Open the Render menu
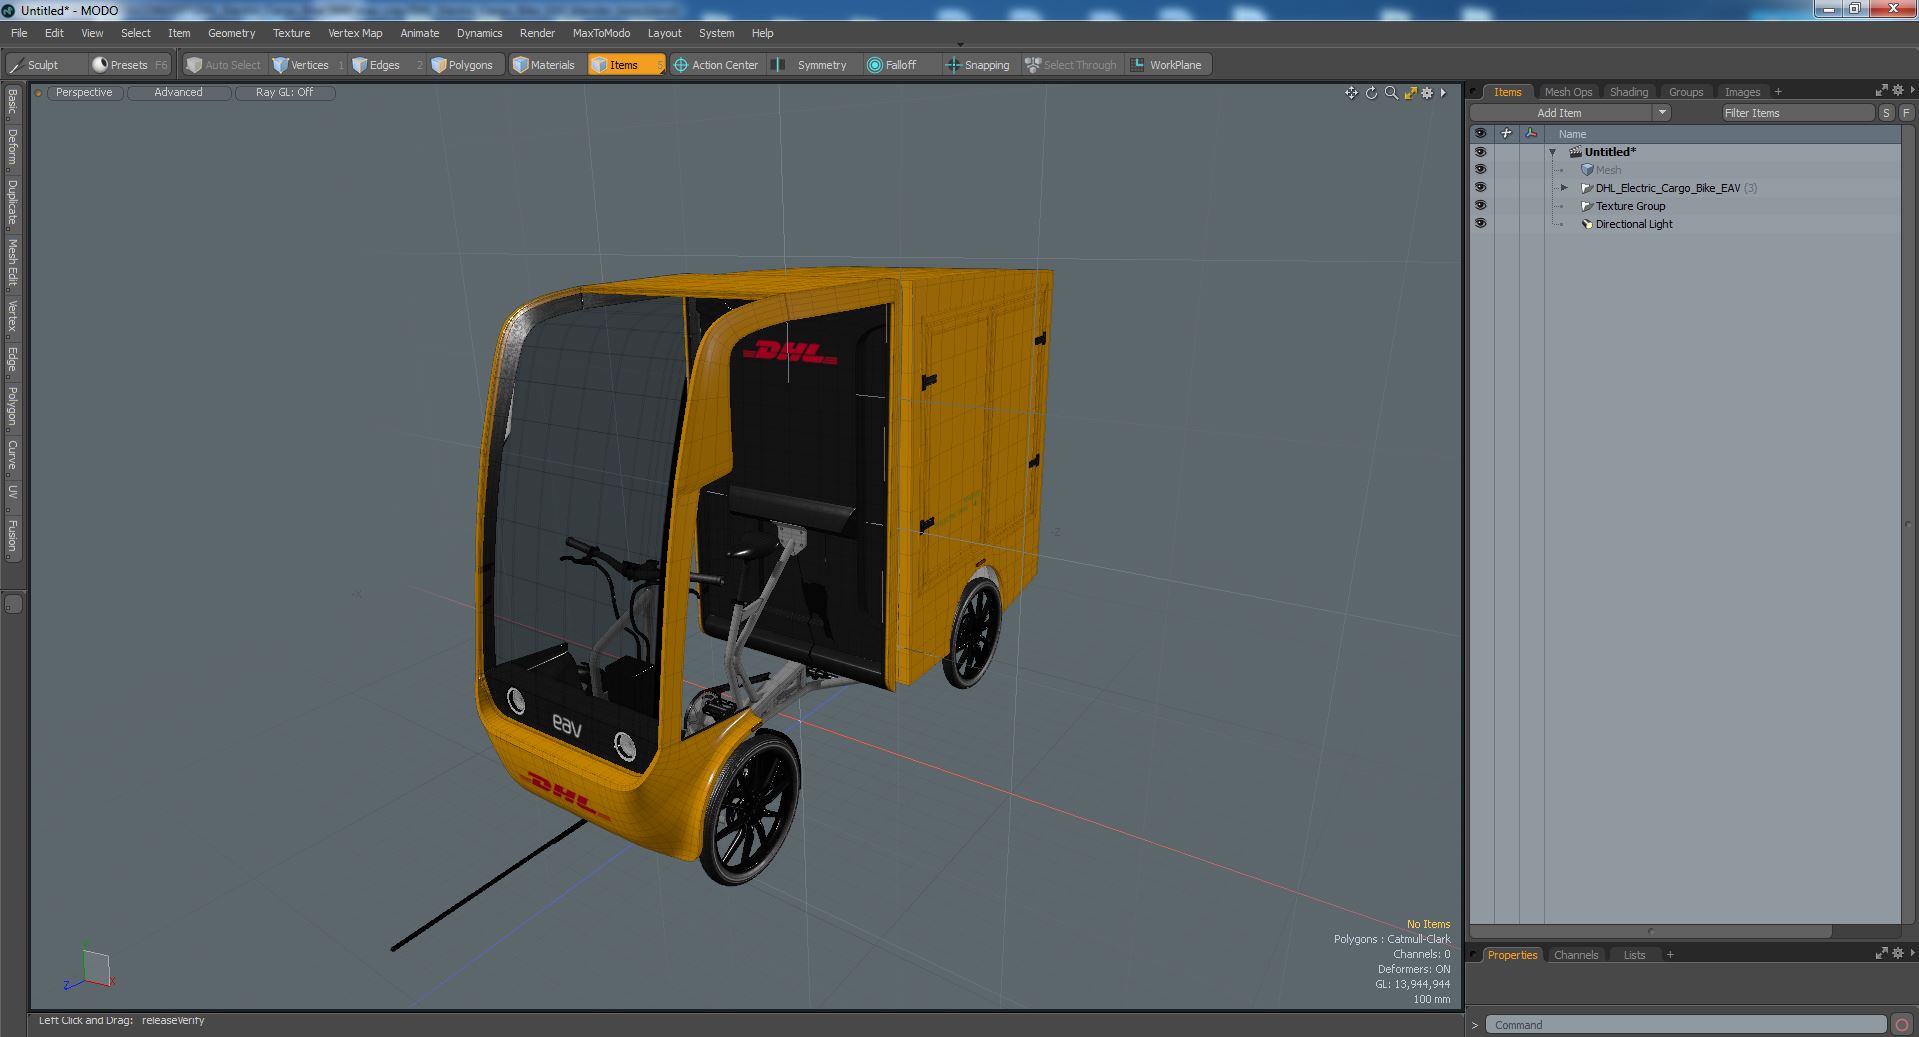1919x1037 pixels. (537, 33)
